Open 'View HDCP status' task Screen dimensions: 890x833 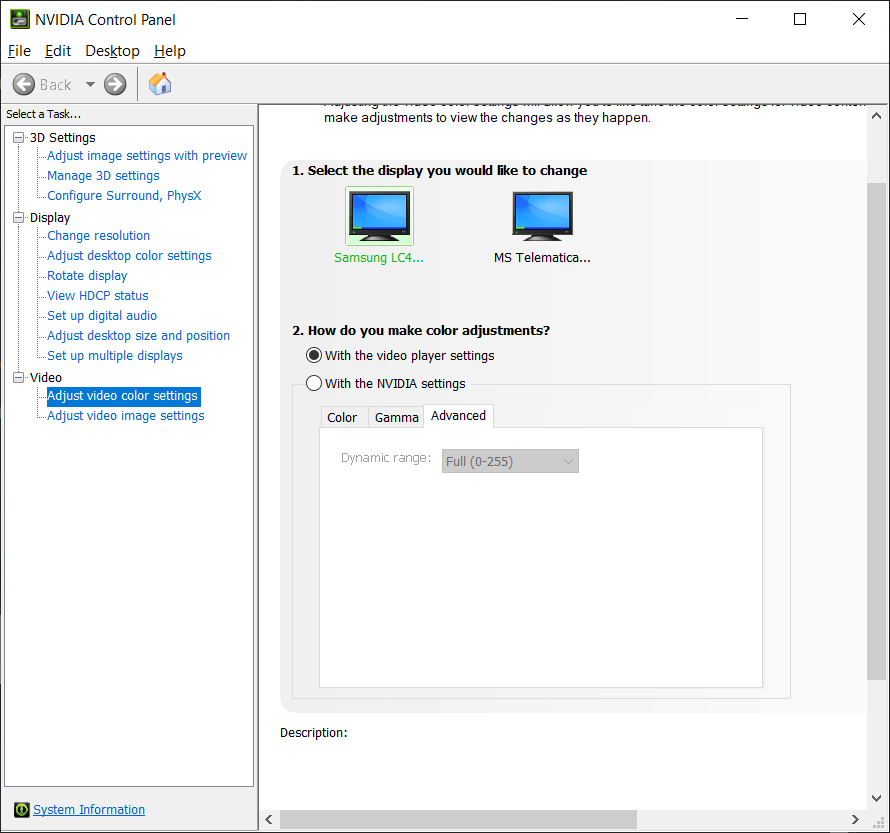click(x=98, y=296)
